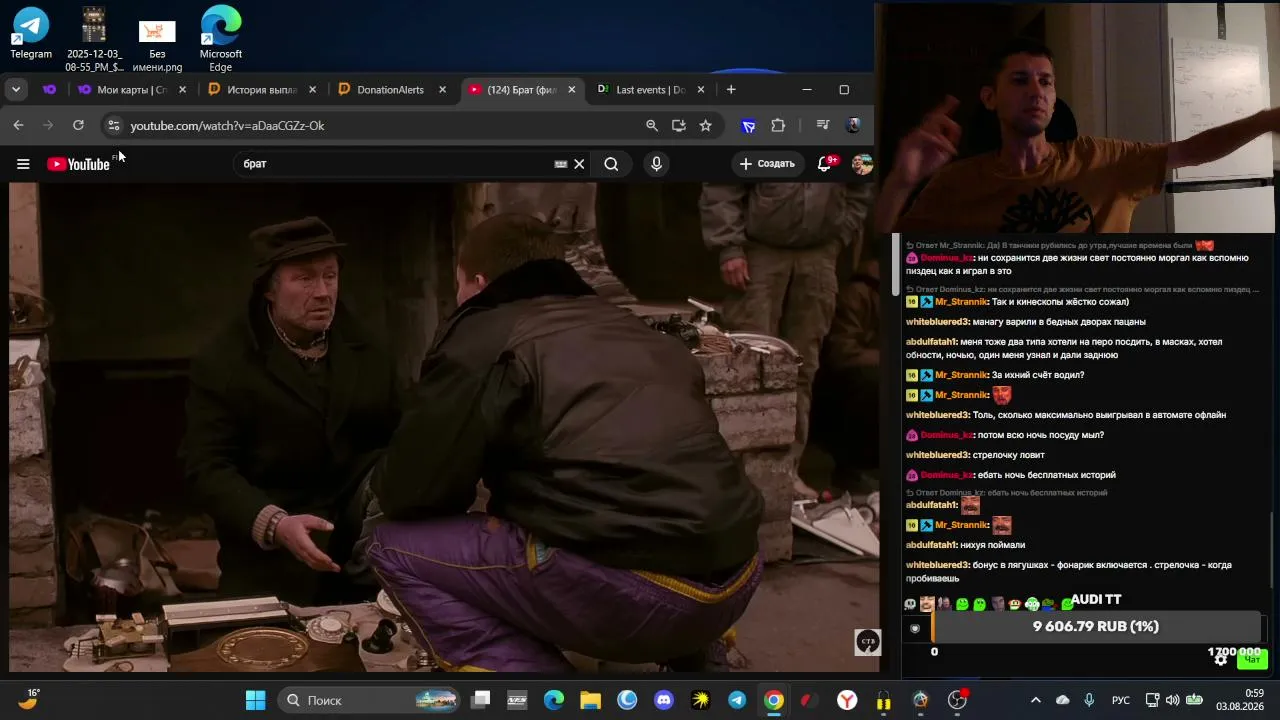
Task: Open the YouTube guide hamburger menu
Action: (23, 164)
